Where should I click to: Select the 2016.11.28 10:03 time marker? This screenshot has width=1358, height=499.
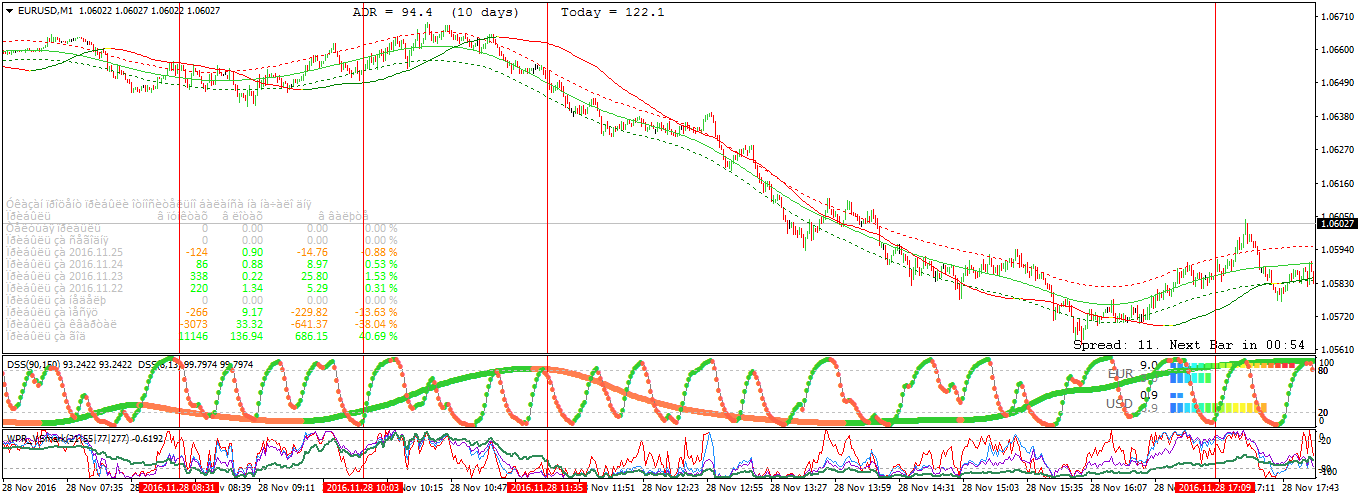pyautogui.click(x=363, y=488)
